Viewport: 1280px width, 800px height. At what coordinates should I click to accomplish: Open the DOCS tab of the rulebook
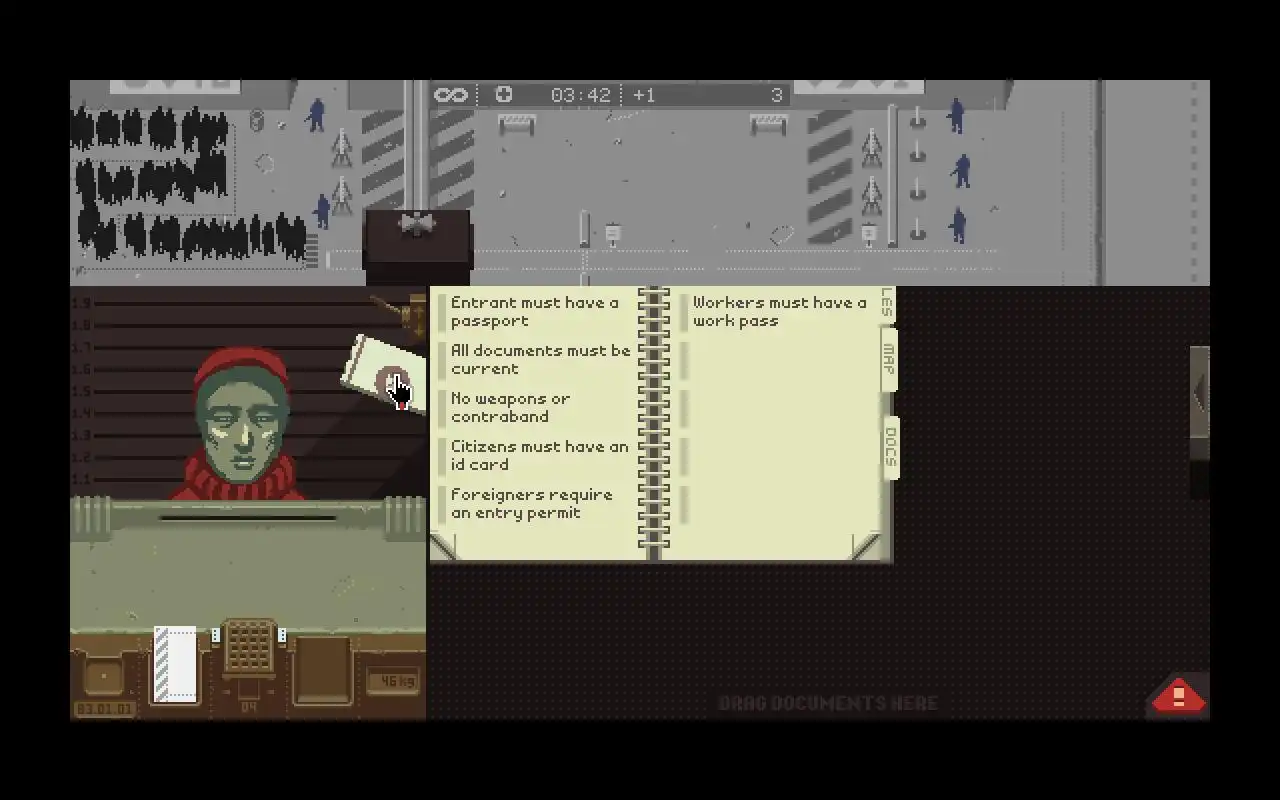pyautogui.click(x=890, y=447)
